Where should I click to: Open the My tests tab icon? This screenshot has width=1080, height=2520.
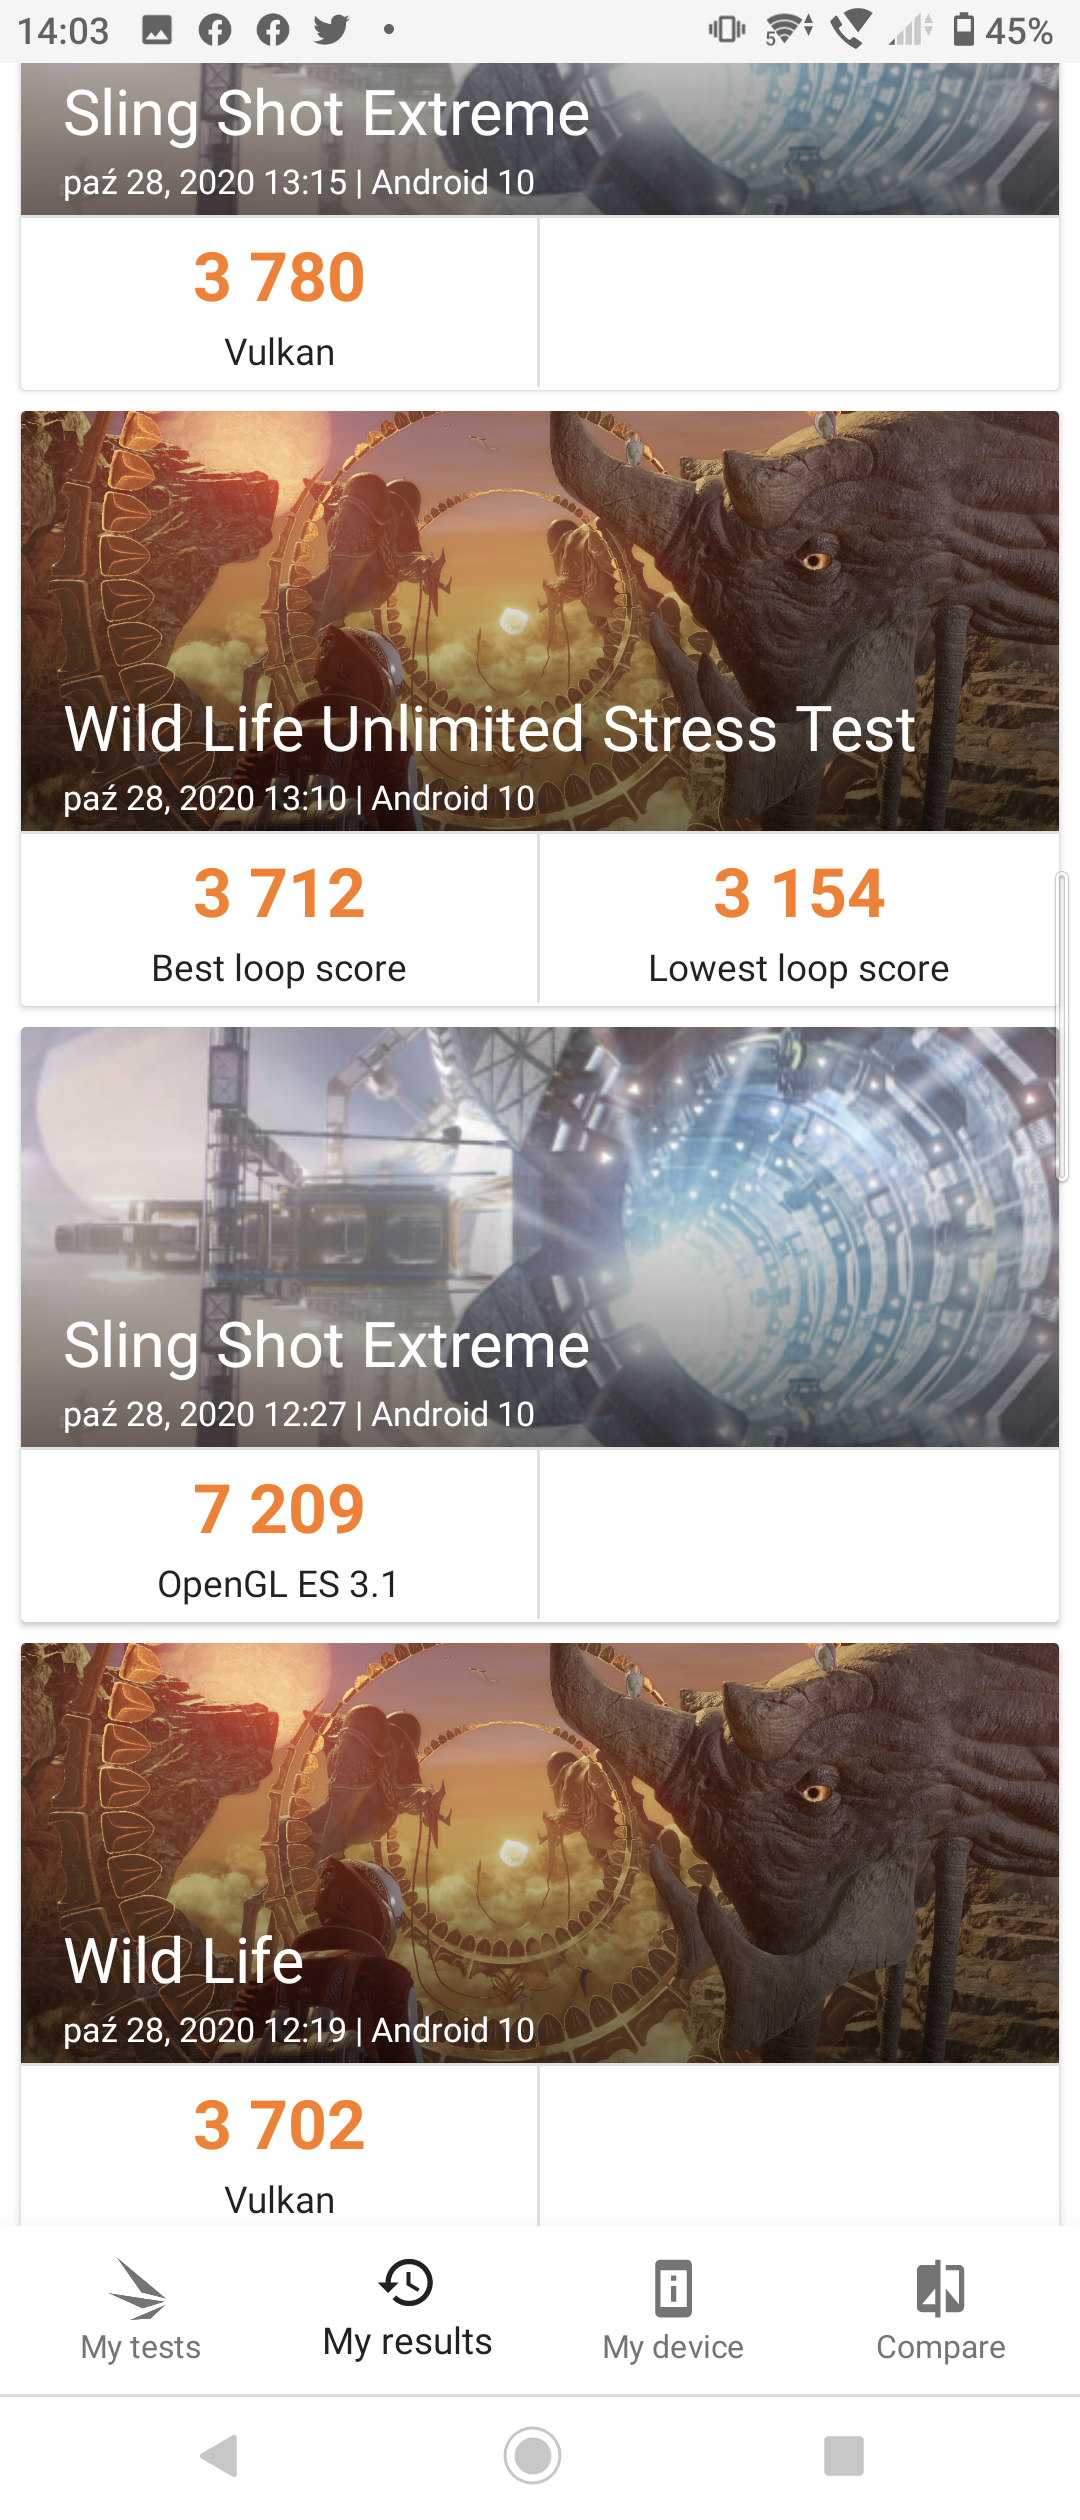point(140,2288)
